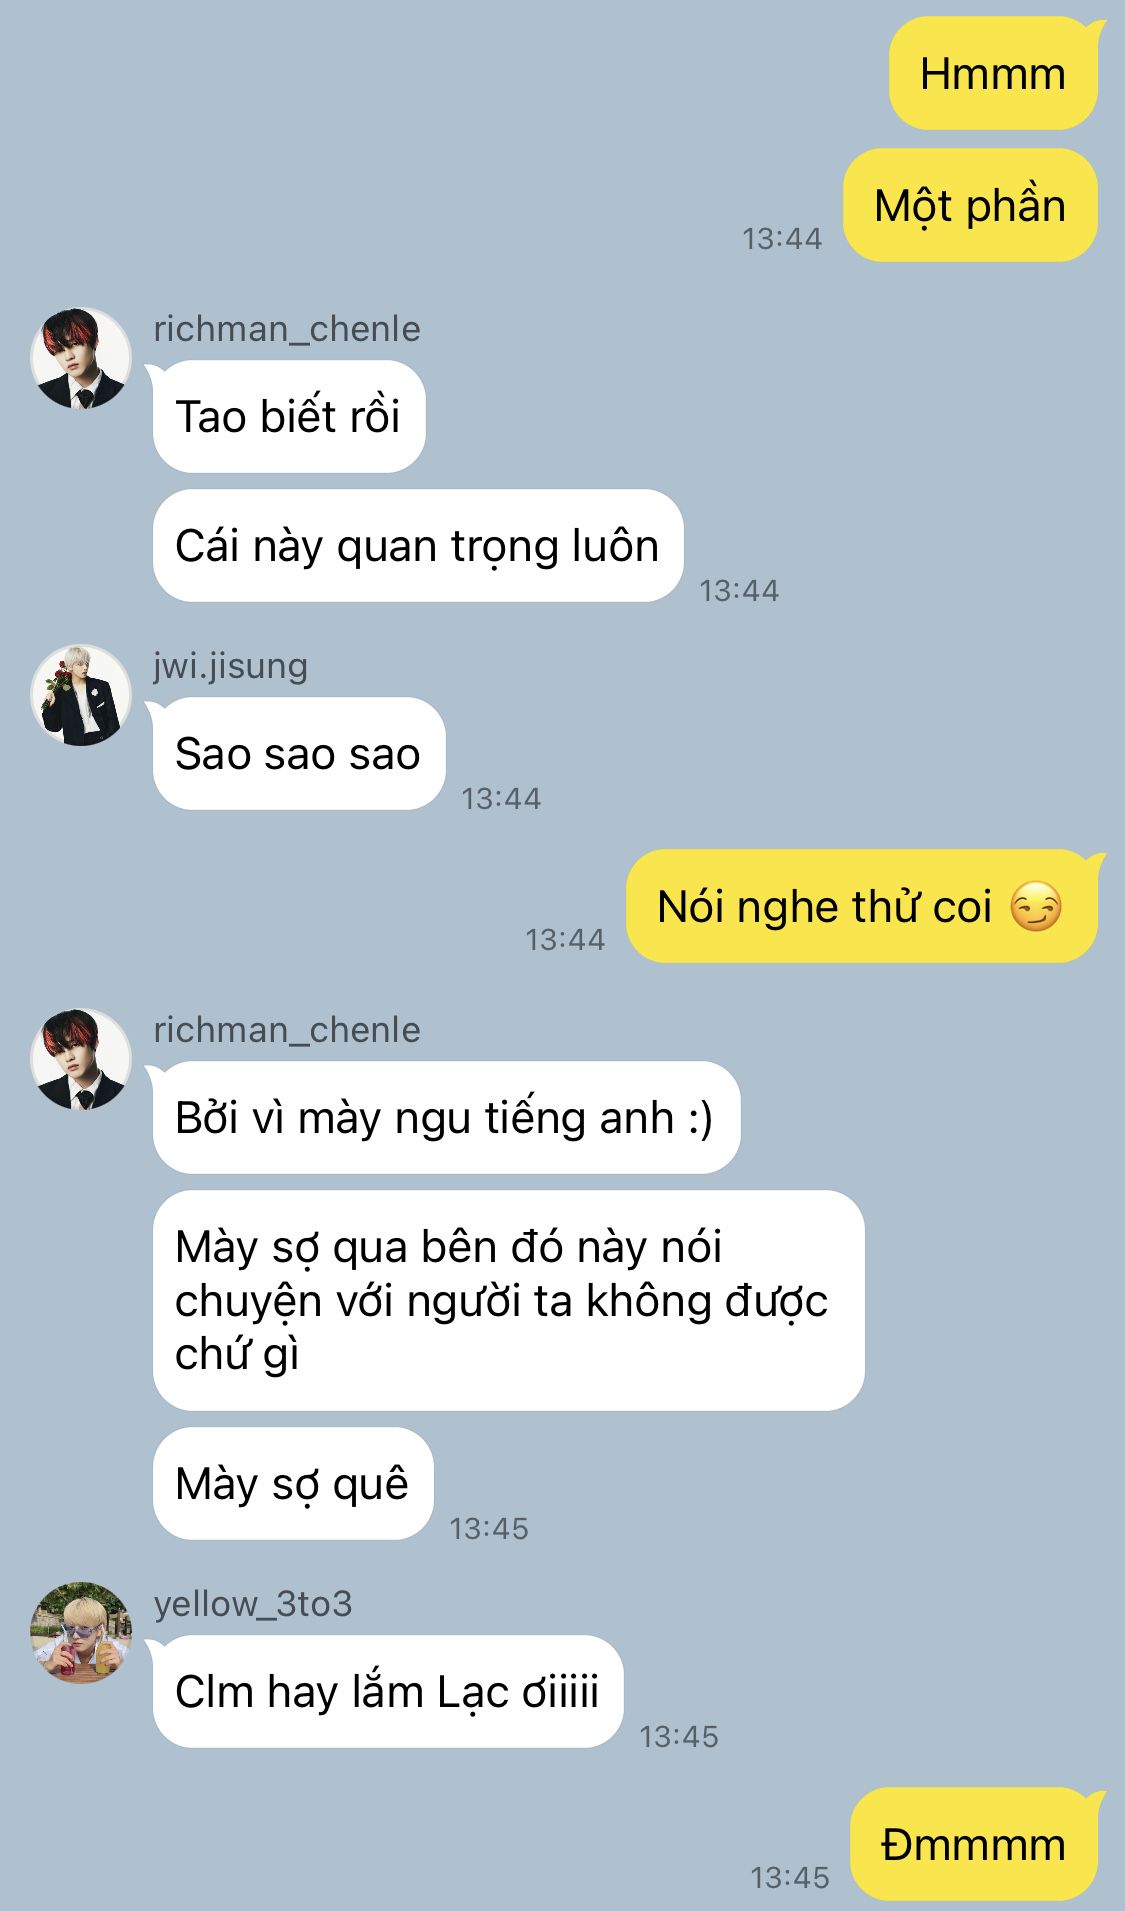The width and height of the screenshot is (1125, 1911).
Task: Tap the "Clm hay lắm Lạc ơiiiii" message
Action: [x=388, y=1692]
